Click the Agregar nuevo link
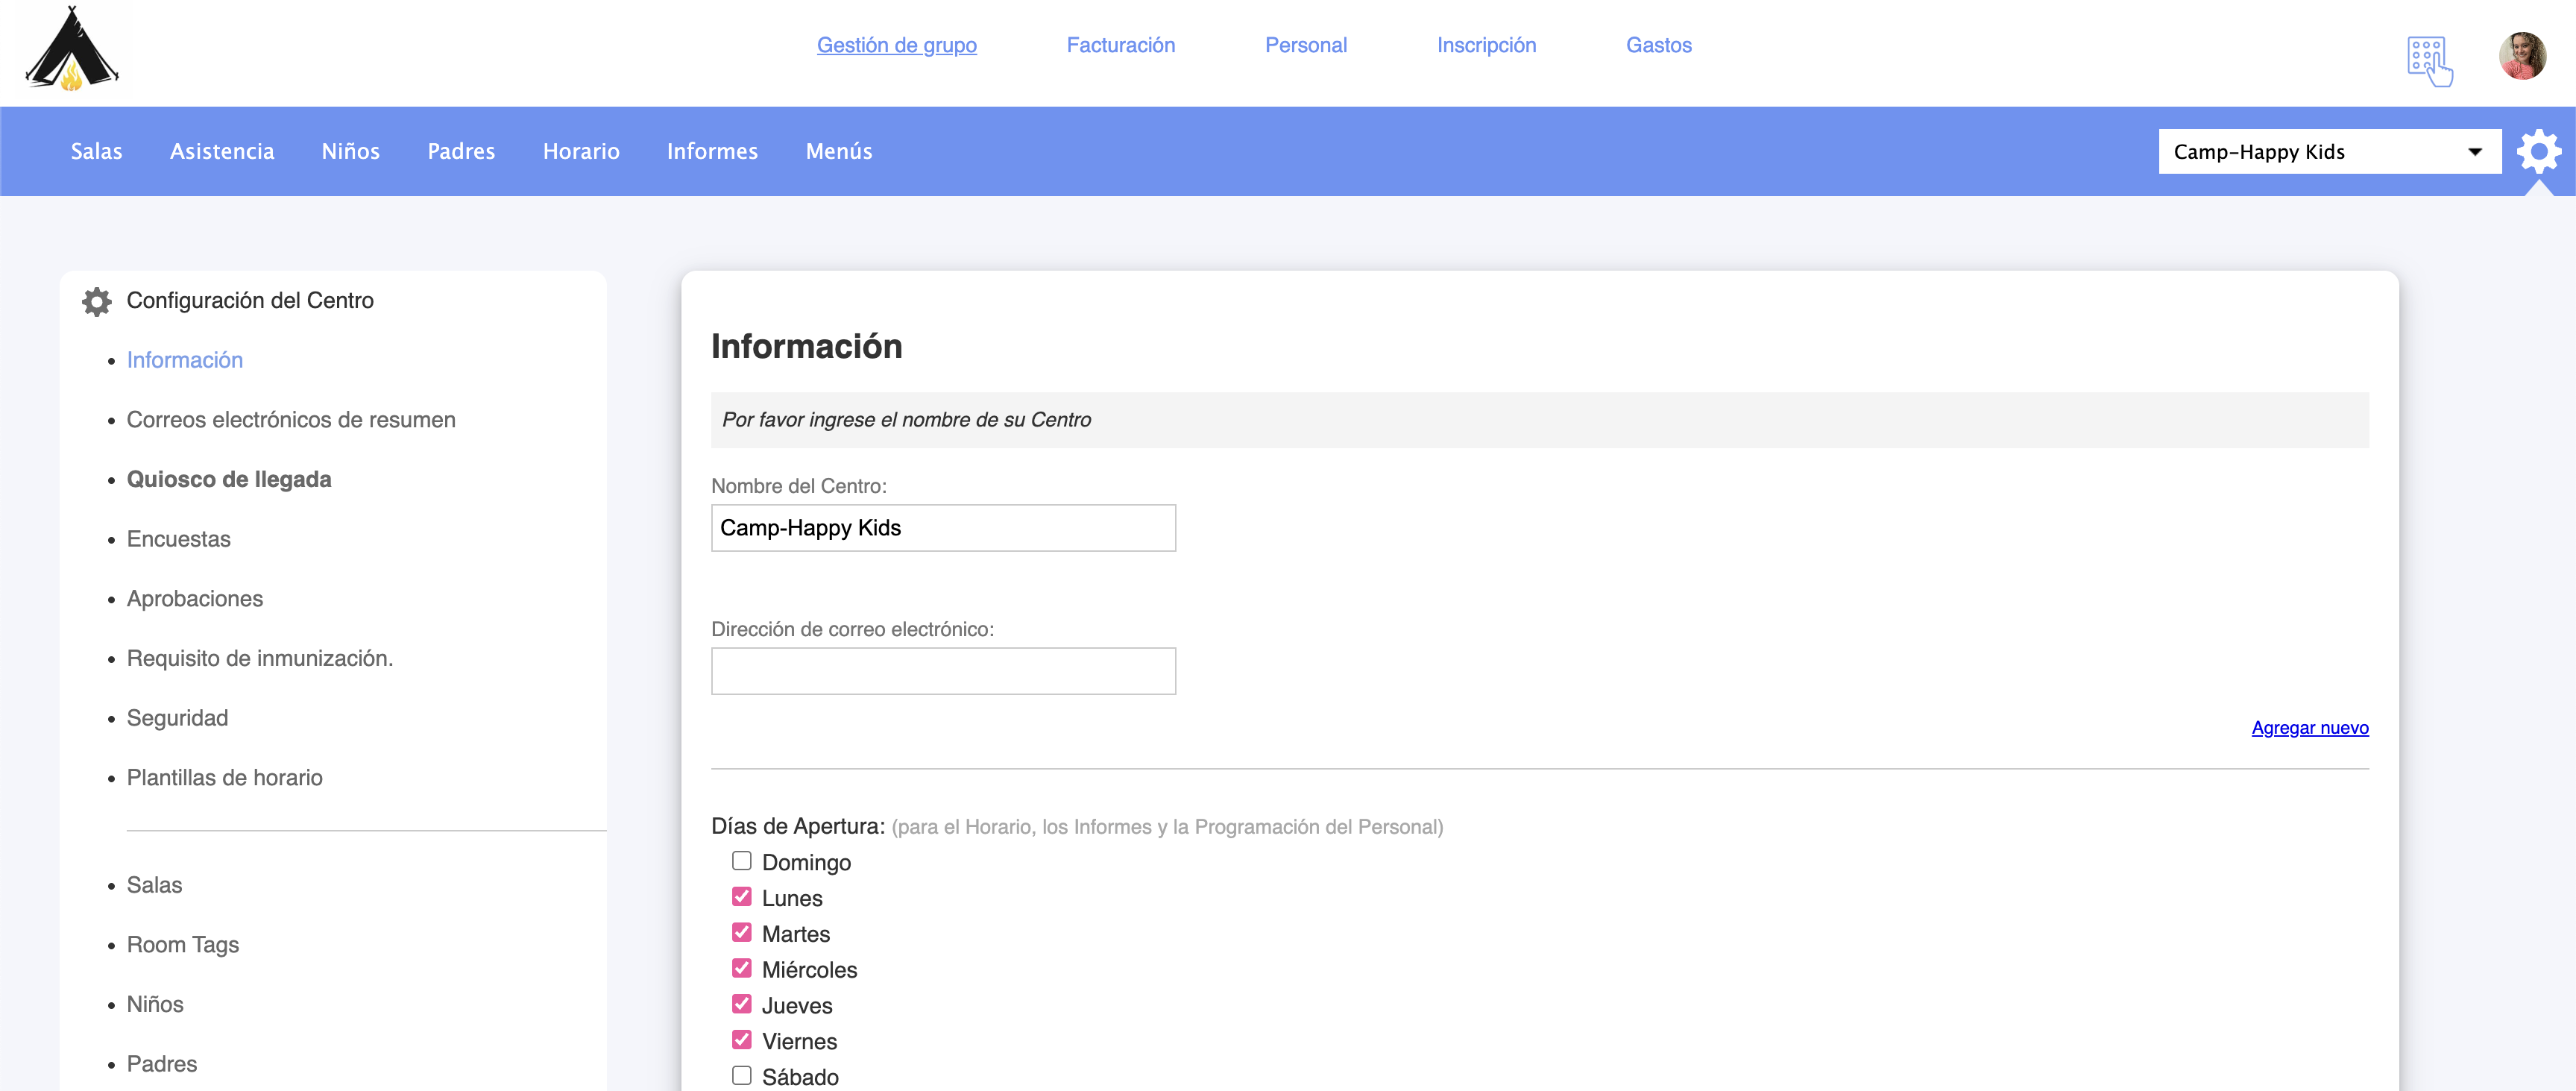The width and height of the screenshot is (2576, 1091). pos(2309,728)
